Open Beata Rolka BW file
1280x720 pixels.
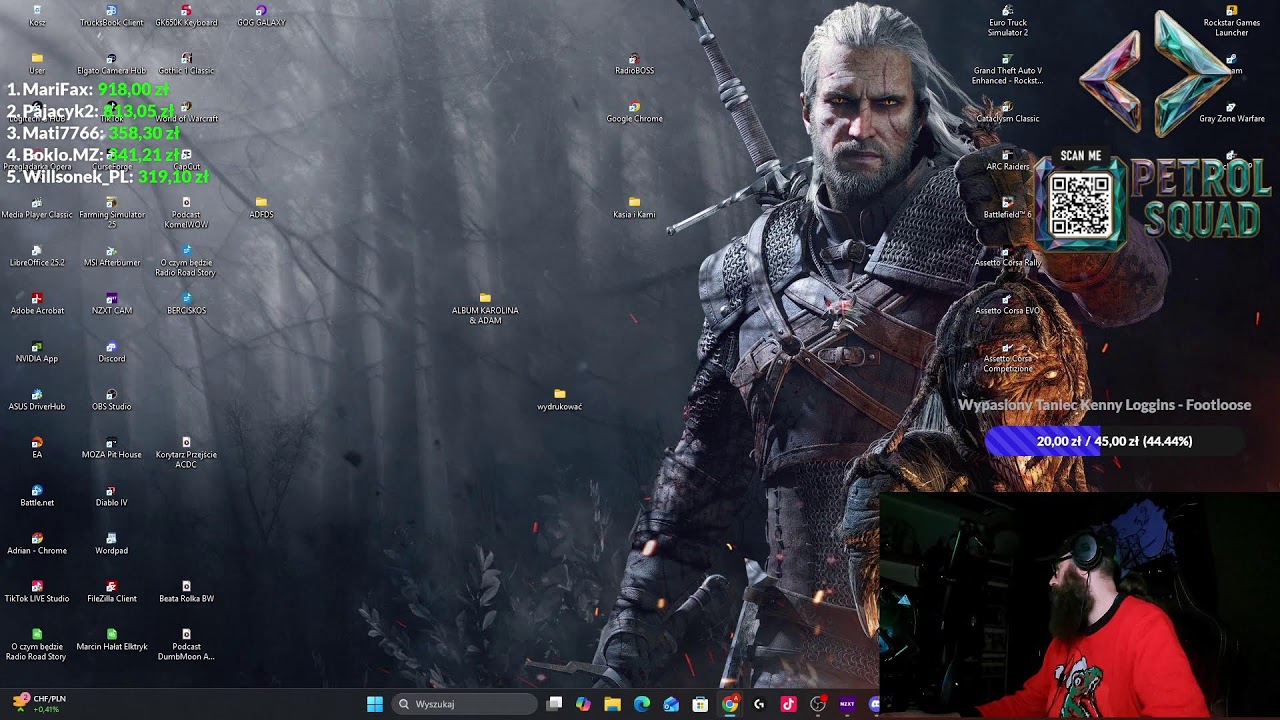pyautogui.click(x=186, y=592)
